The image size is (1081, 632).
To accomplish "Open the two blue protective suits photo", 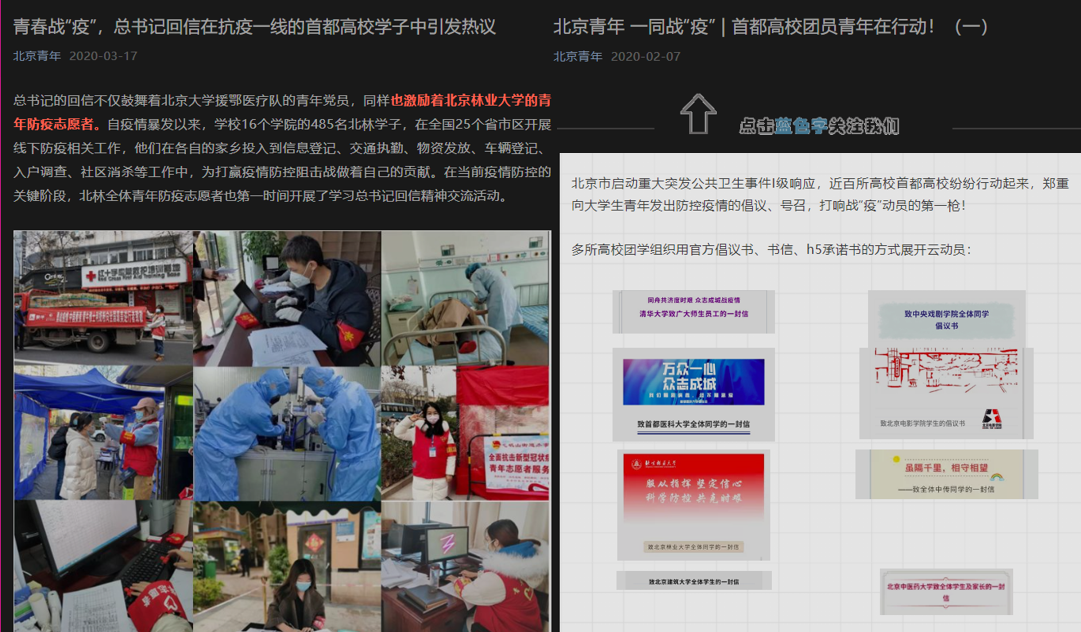I will pyautogui.click(x=287, y=433).
